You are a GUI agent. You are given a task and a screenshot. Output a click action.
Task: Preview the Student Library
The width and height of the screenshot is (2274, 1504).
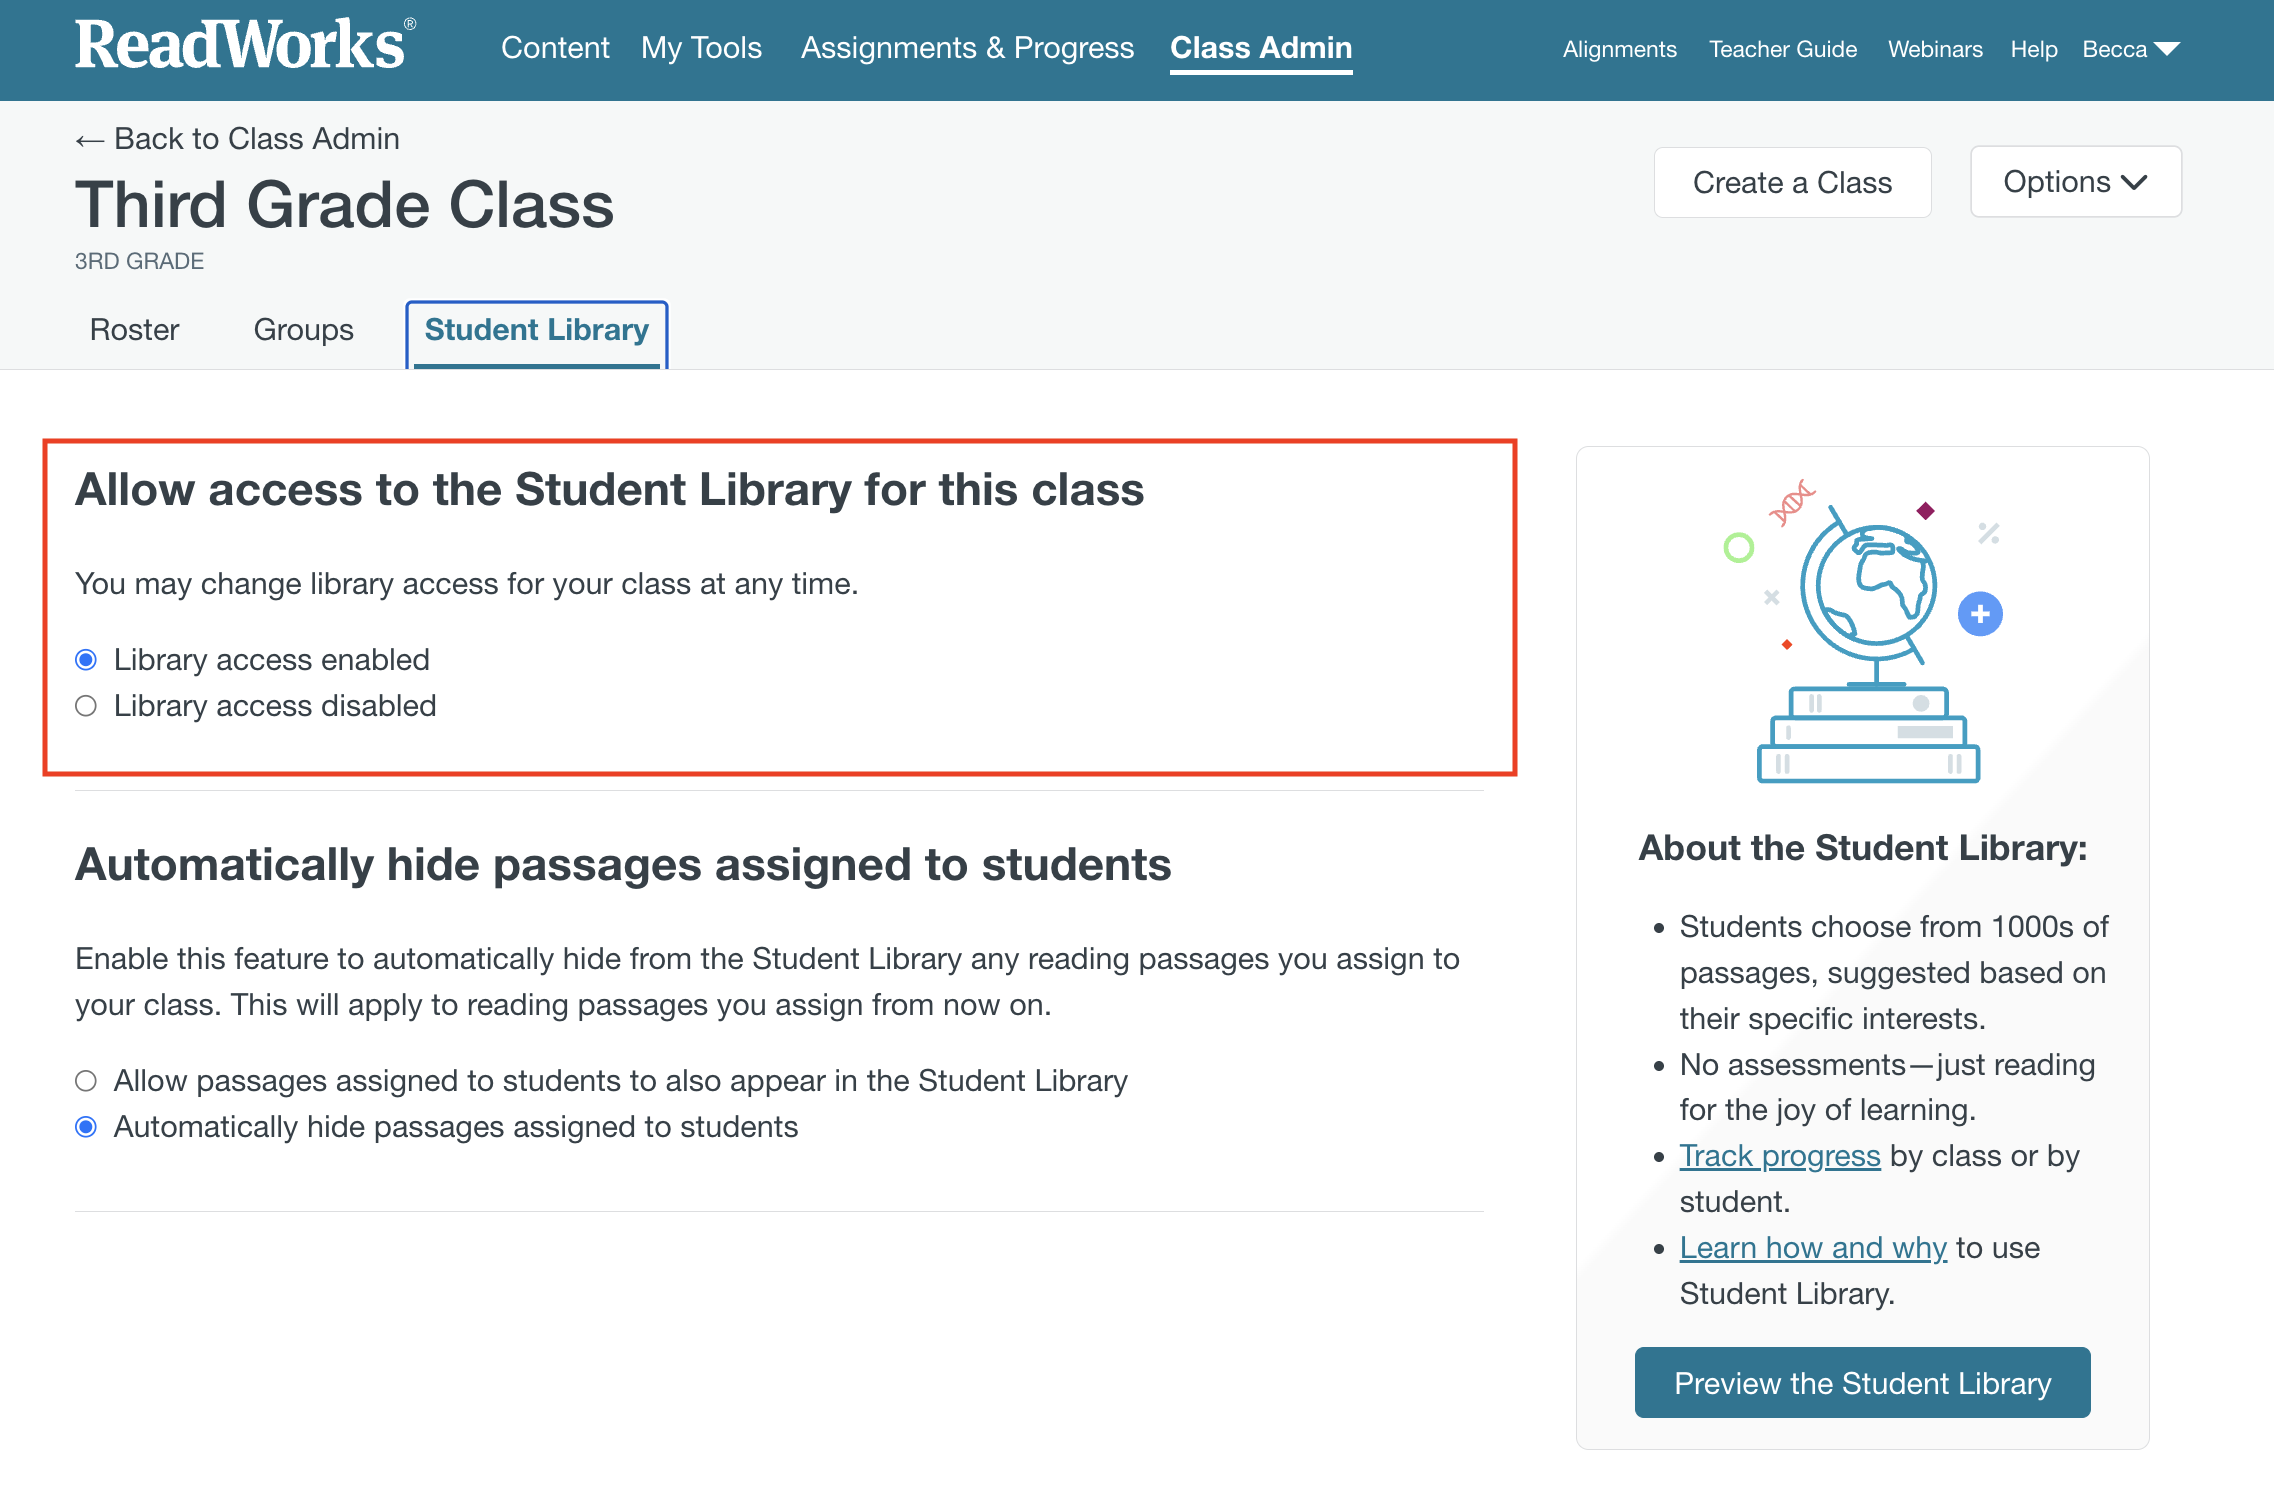(x=1862, y=1382)
